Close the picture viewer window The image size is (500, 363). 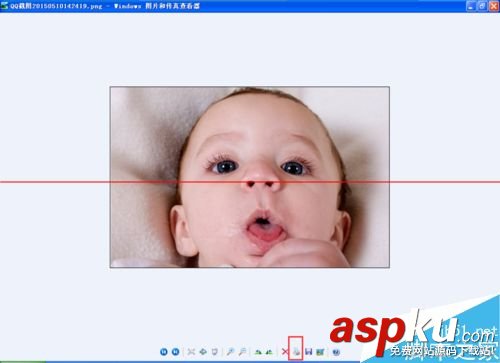(494, 6)
